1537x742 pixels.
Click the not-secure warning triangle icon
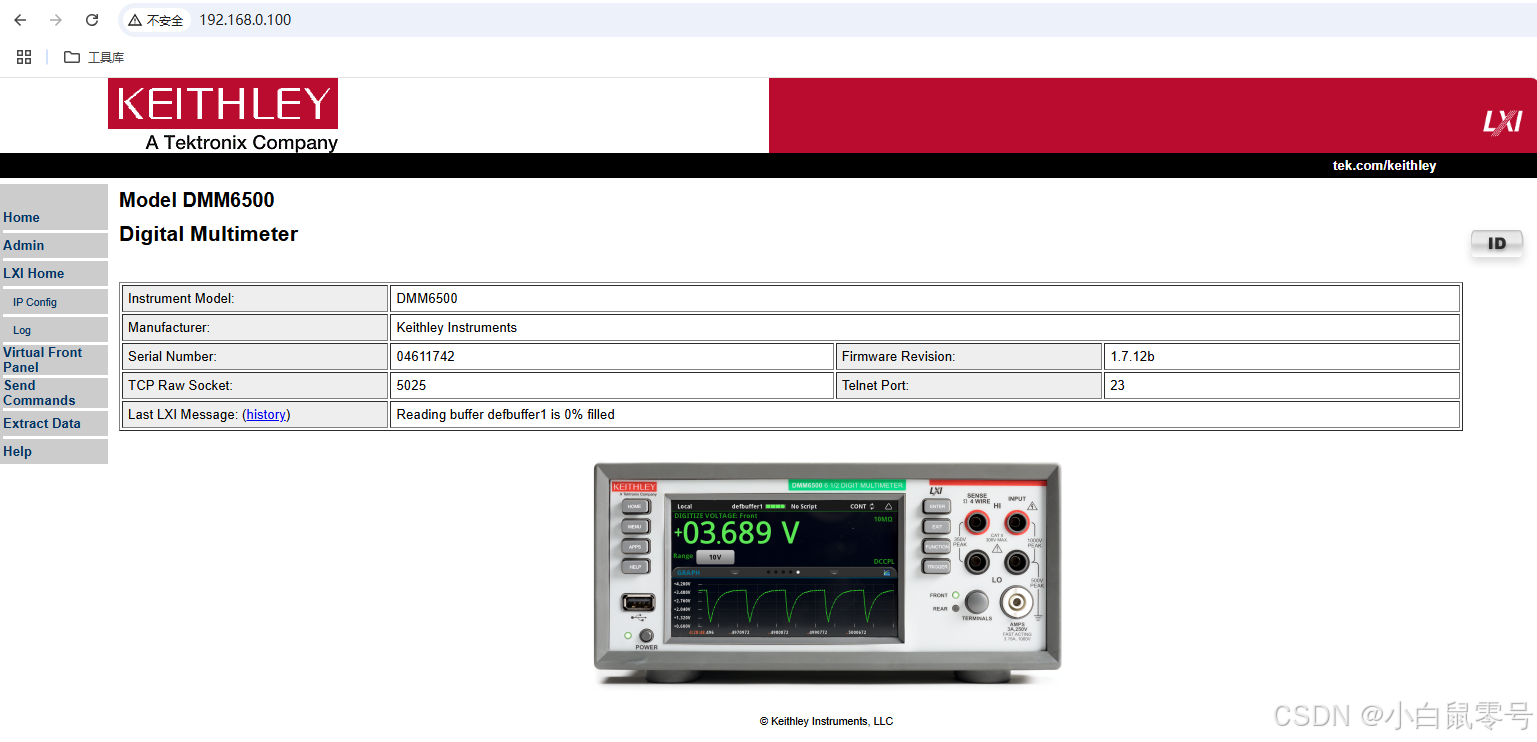pos(135,20)
